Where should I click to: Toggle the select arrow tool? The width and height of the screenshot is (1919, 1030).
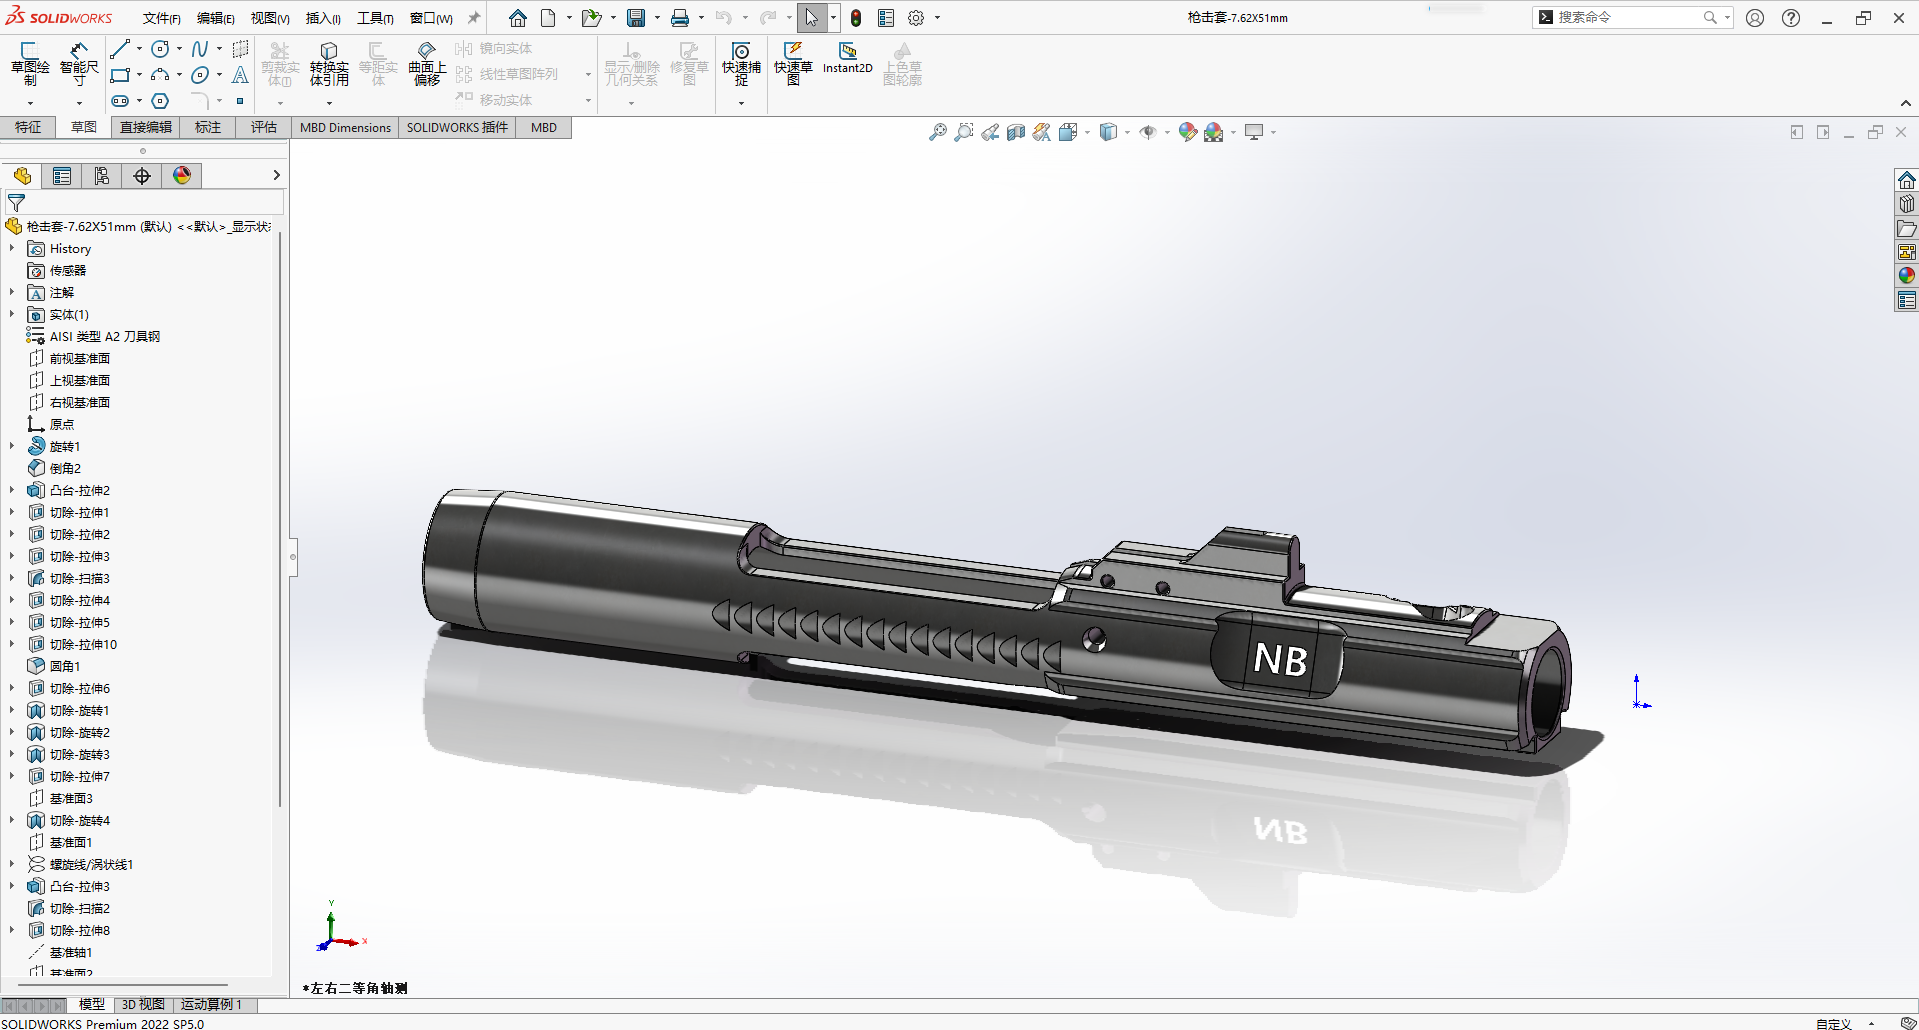[811, 18]
